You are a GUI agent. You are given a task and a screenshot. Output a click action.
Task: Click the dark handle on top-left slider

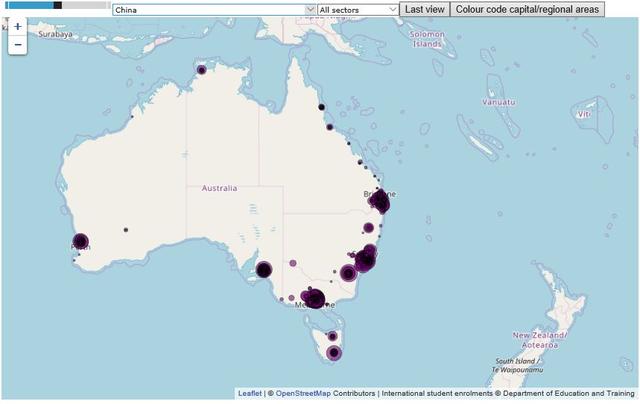(58, 5)
